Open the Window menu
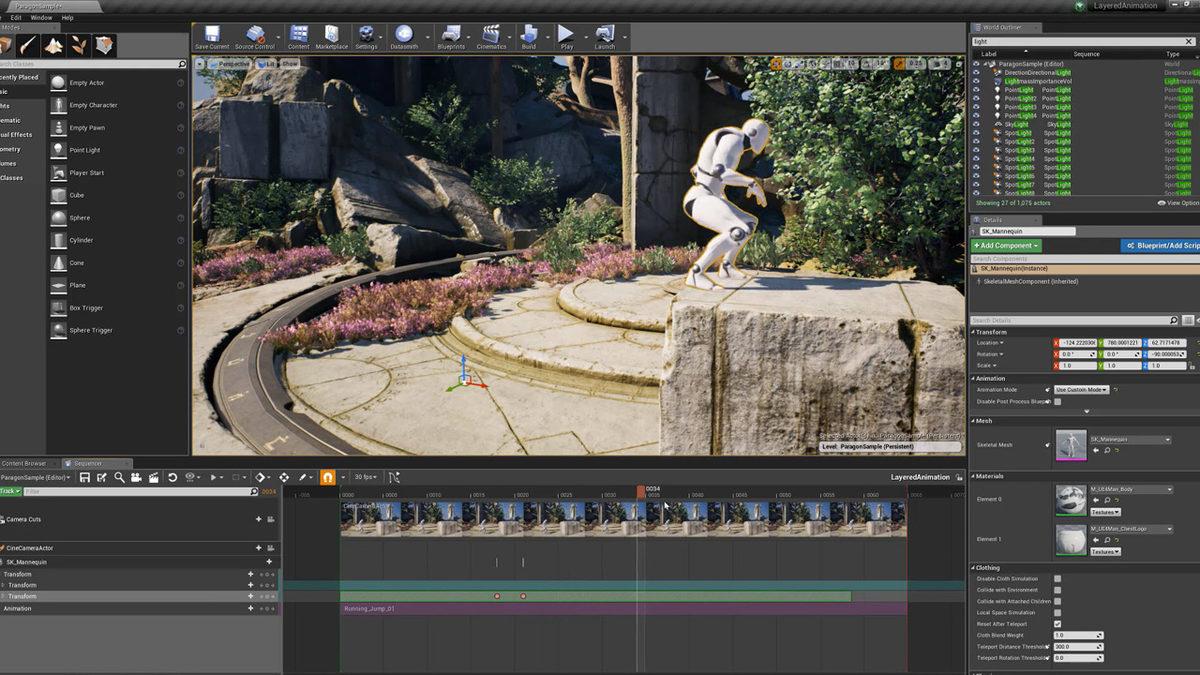Viewport: 1200px width, 675px height. 41,17
